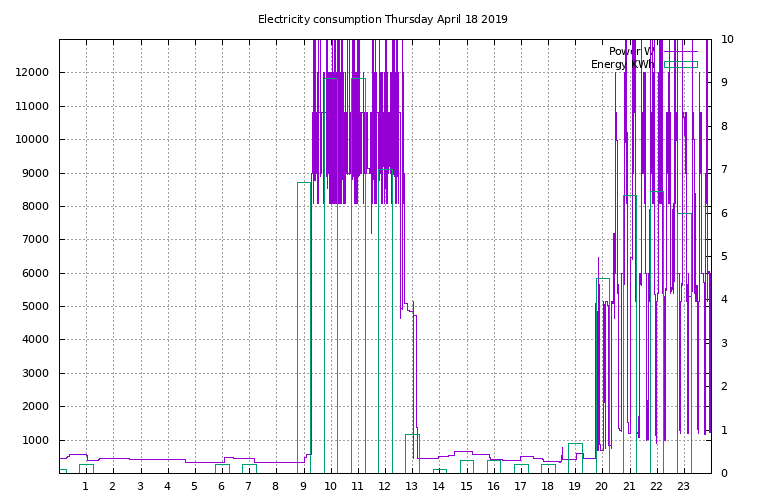Click hour label 15 on the x-axis

tap(466, 486)
